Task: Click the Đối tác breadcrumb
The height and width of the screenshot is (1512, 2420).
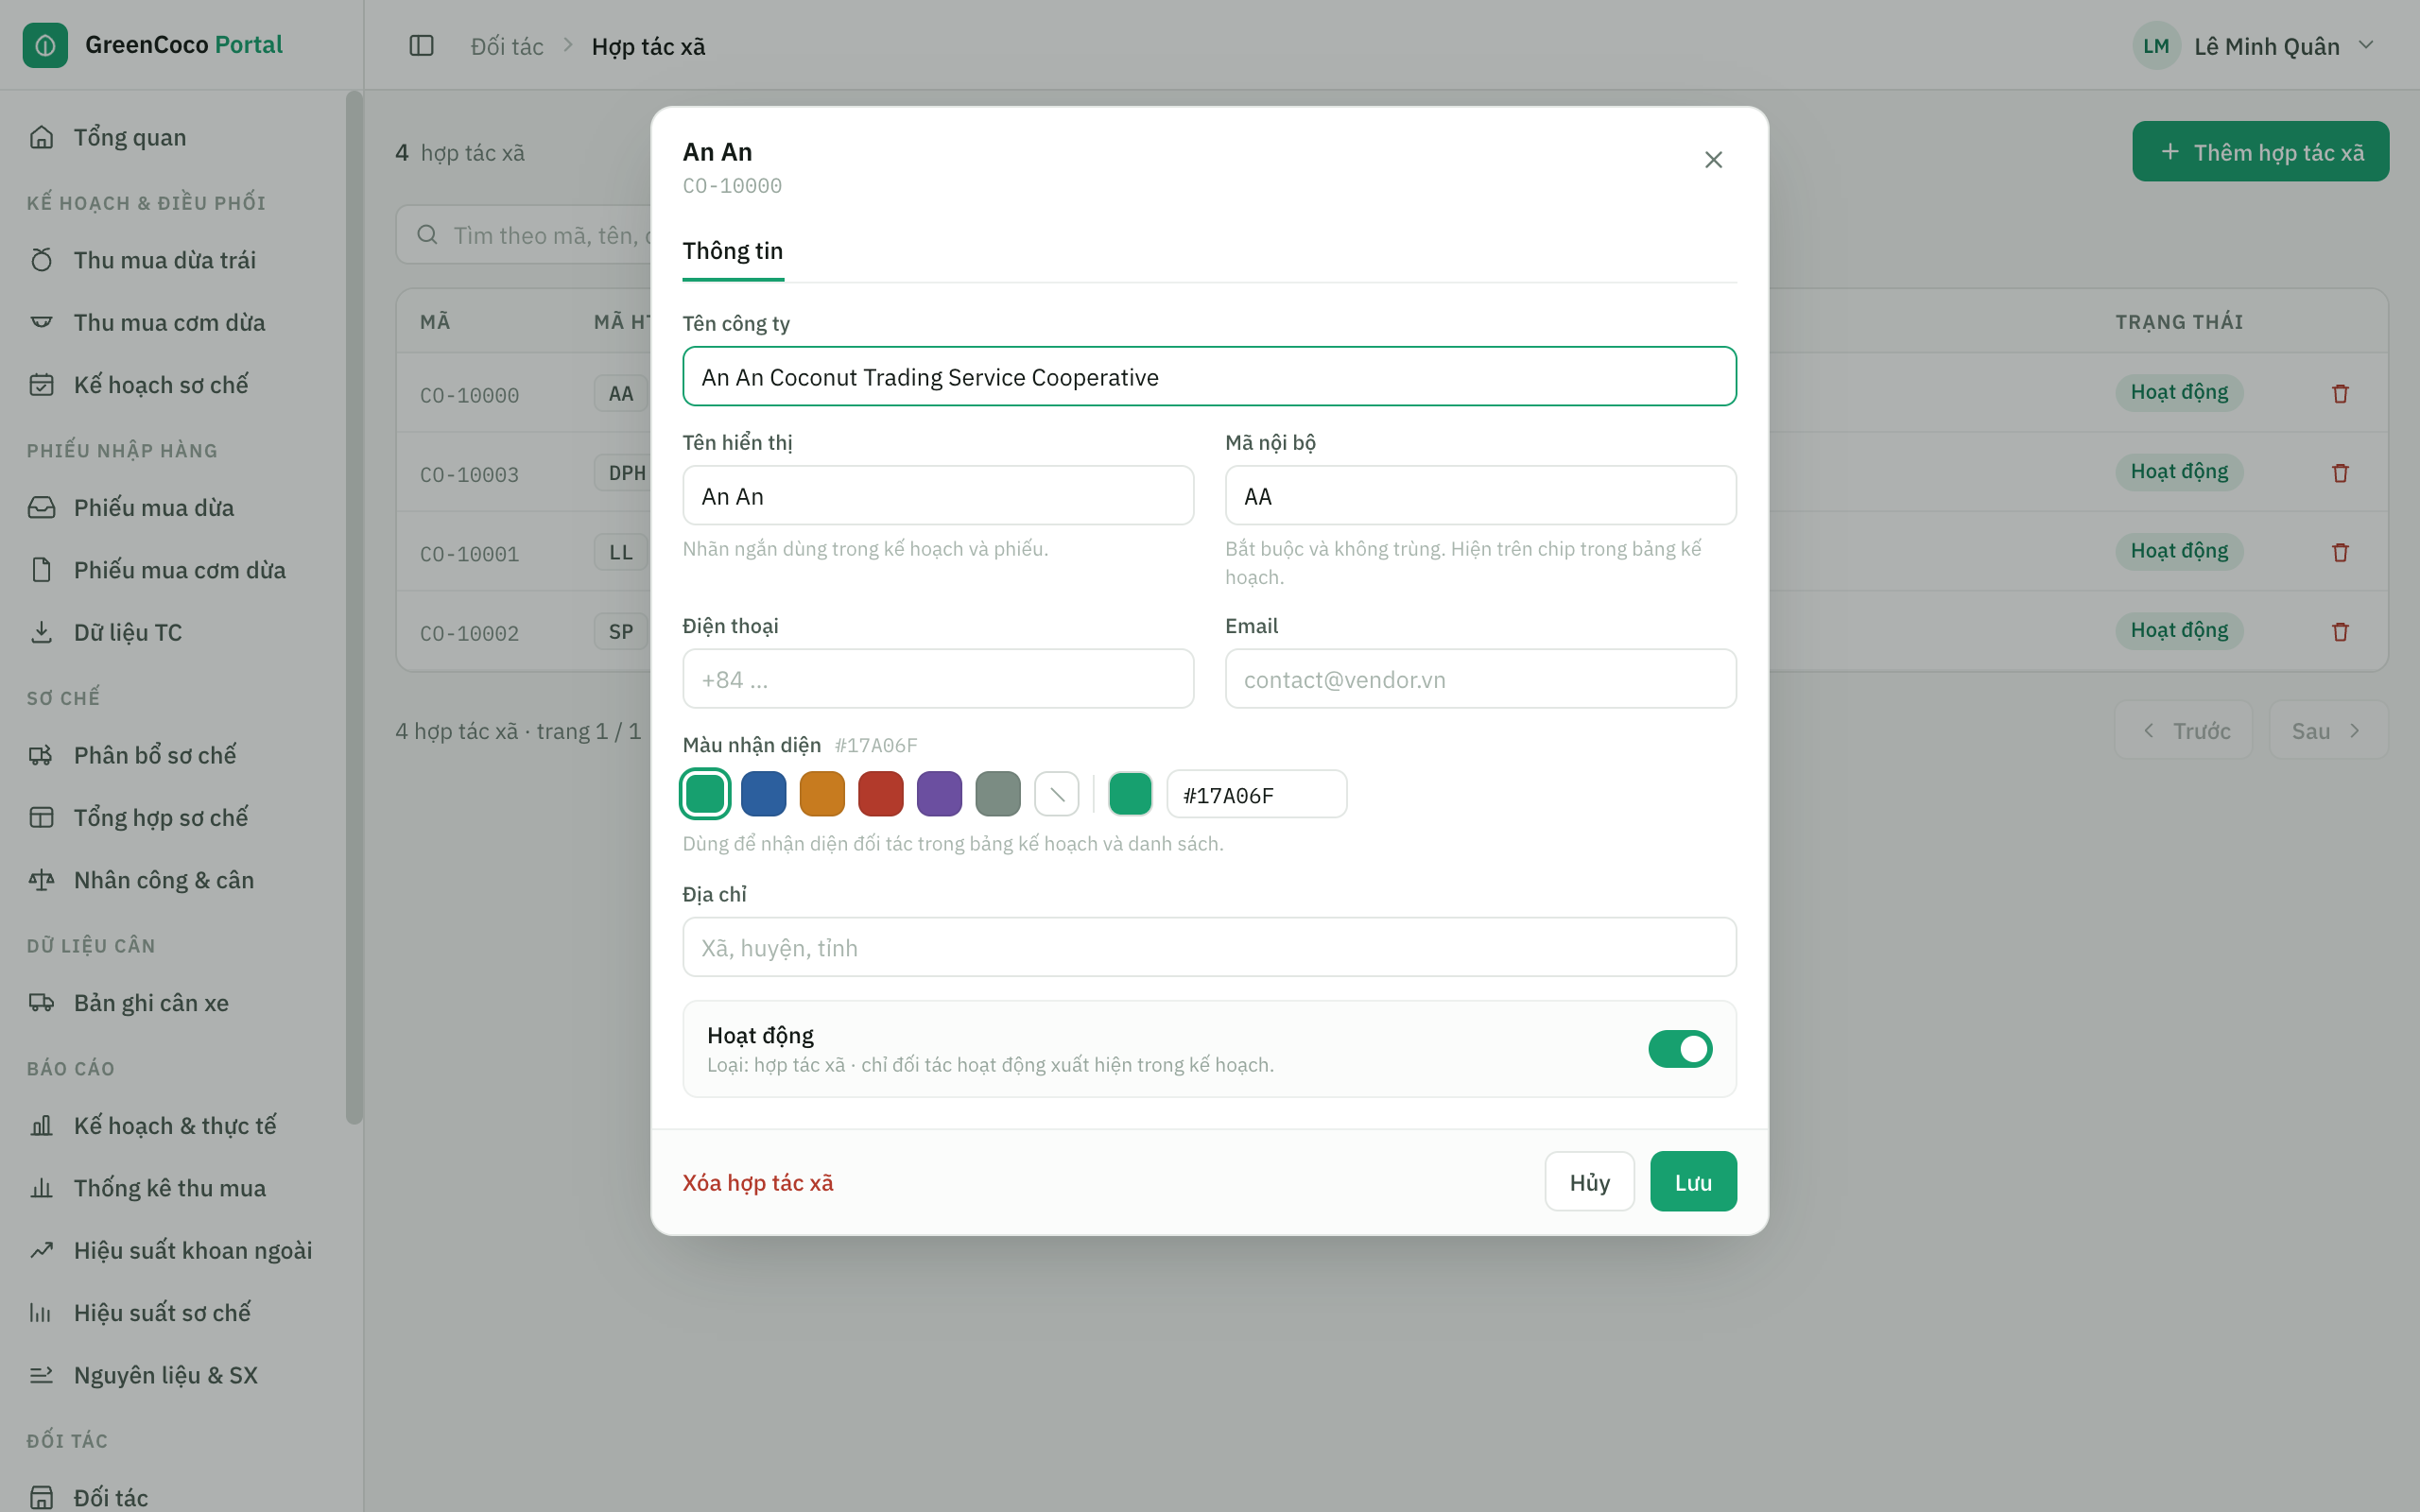Action: click(507, 46)
